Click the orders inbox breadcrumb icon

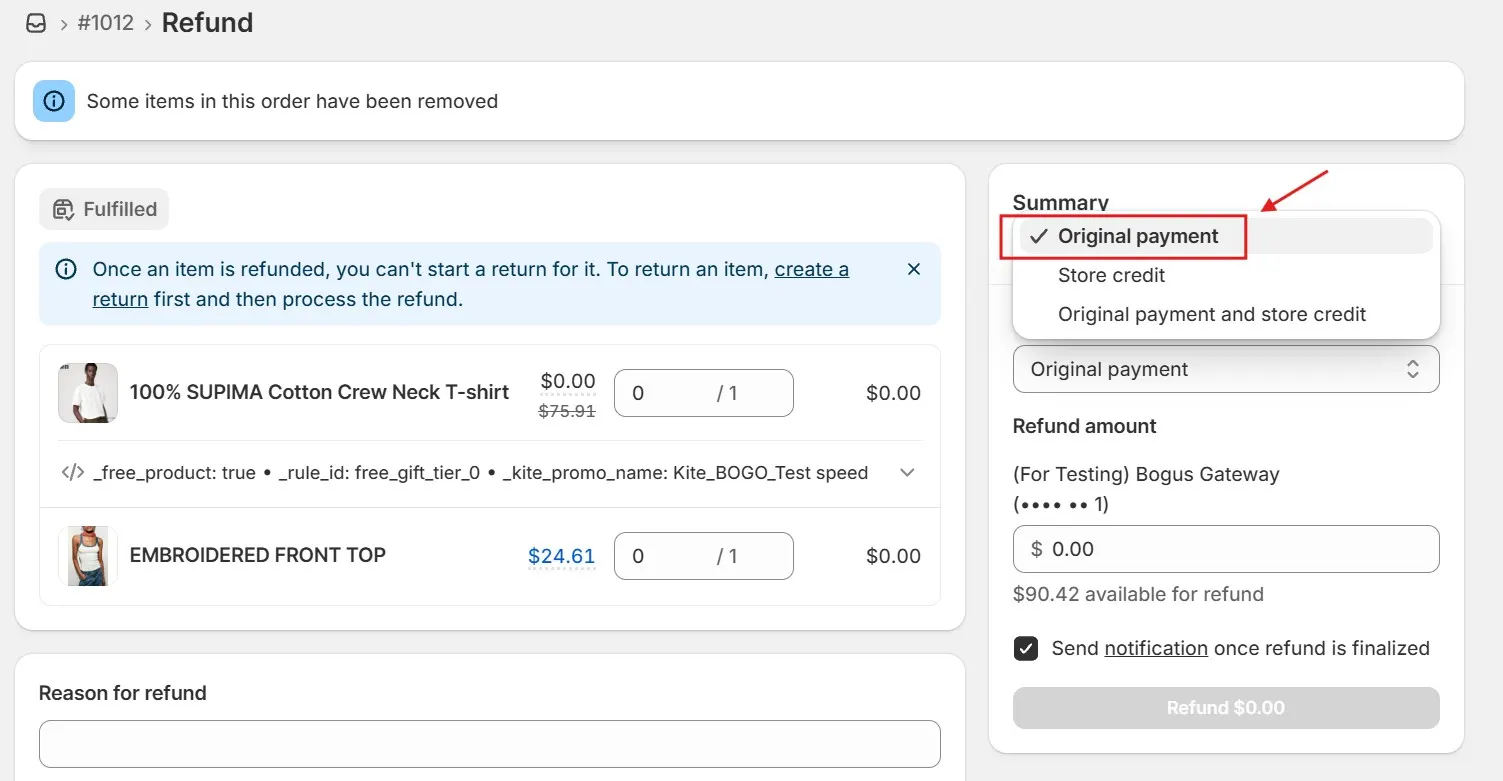[36, 23]
